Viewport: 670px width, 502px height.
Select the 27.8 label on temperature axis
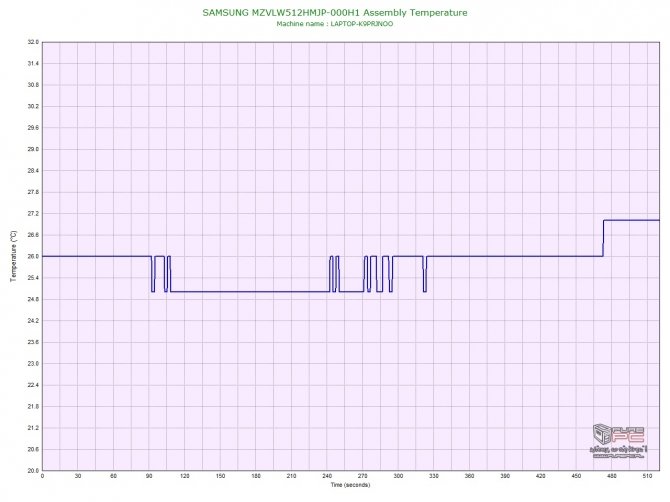pos(33,192)
